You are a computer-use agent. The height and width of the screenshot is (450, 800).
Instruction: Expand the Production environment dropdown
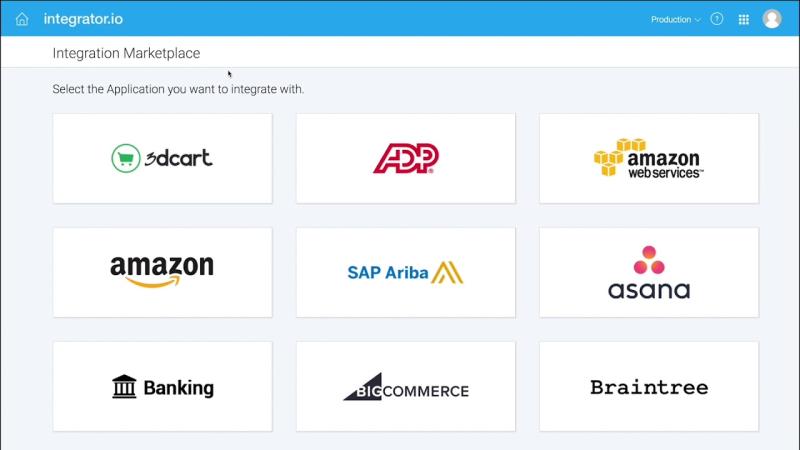[676, 19]
